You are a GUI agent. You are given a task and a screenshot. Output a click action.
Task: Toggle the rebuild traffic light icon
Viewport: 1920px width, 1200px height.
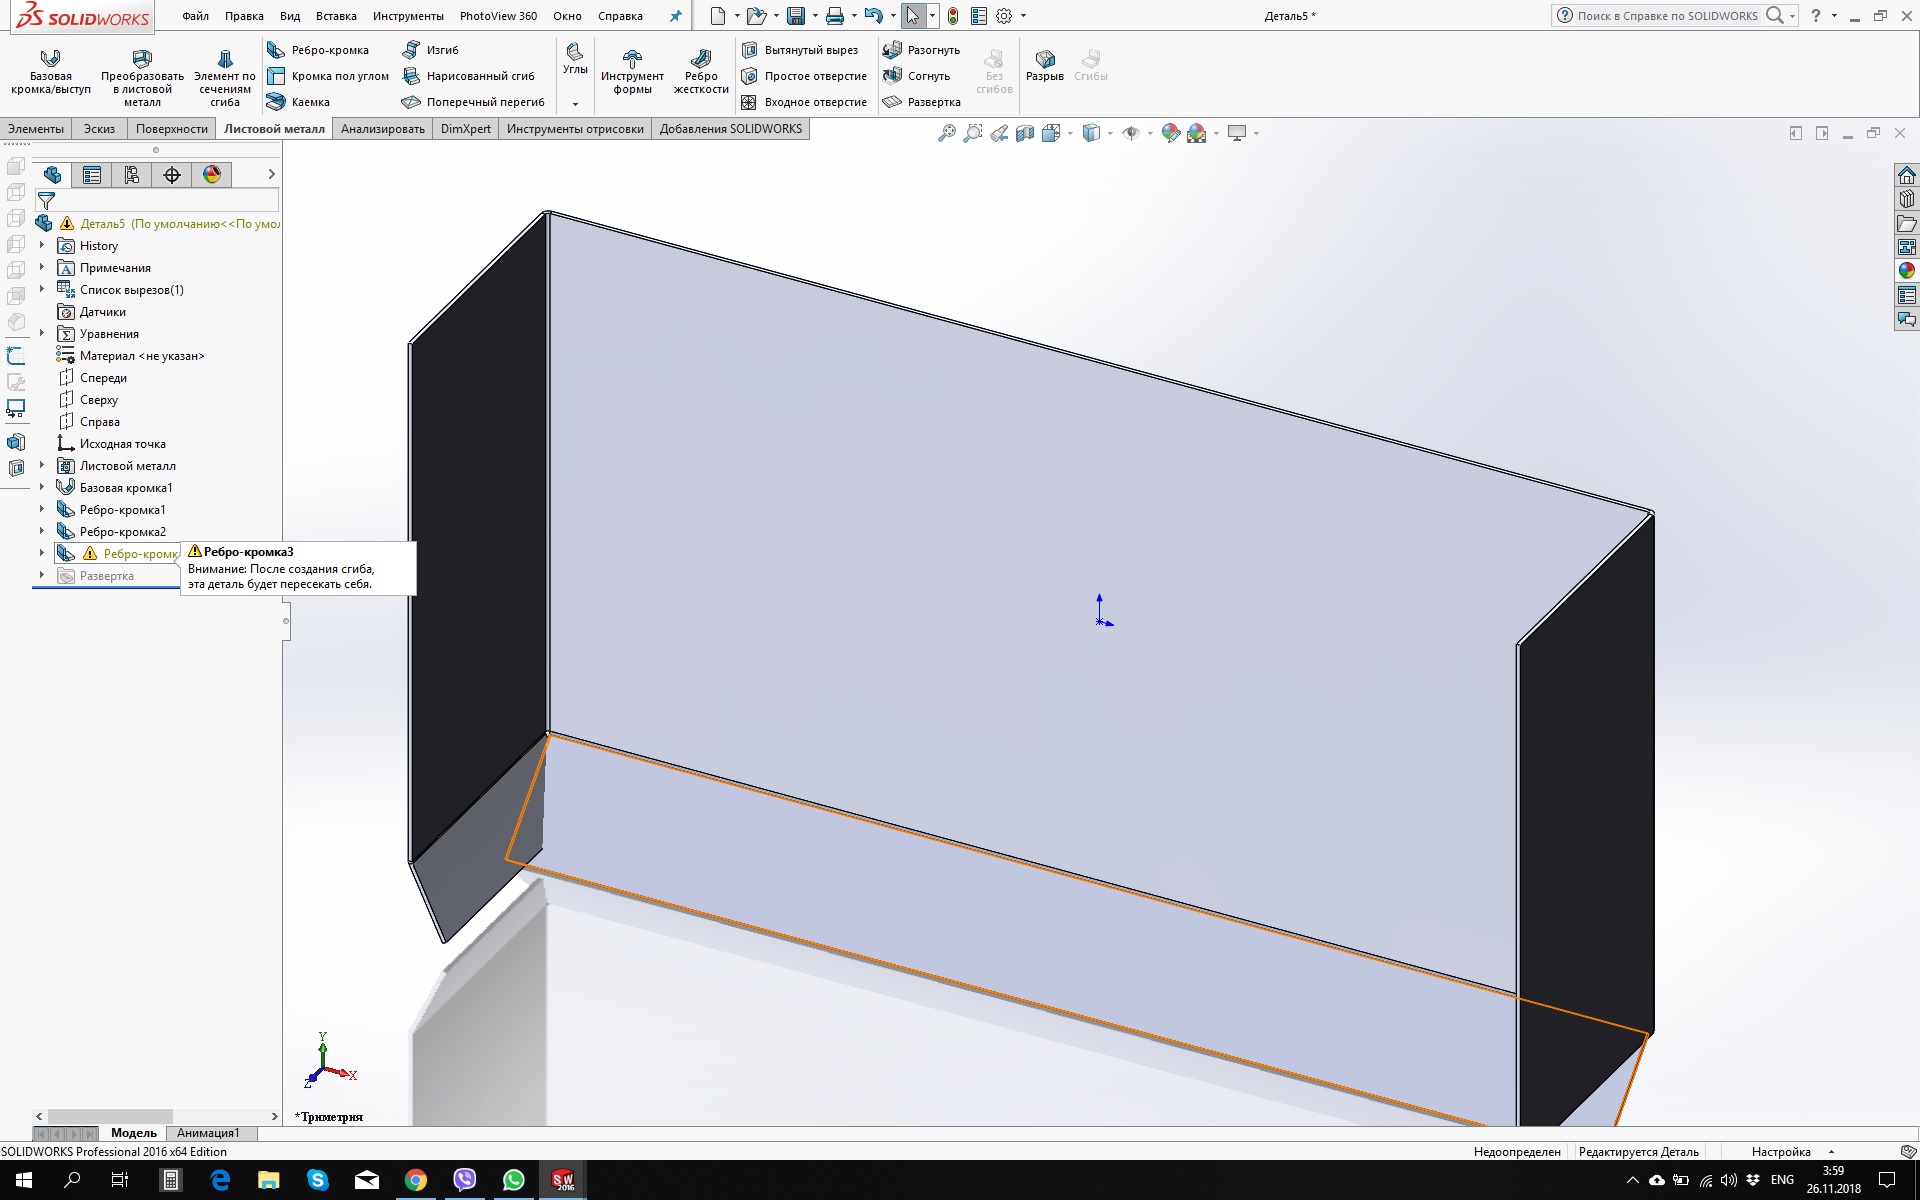[x=953, y=16]
